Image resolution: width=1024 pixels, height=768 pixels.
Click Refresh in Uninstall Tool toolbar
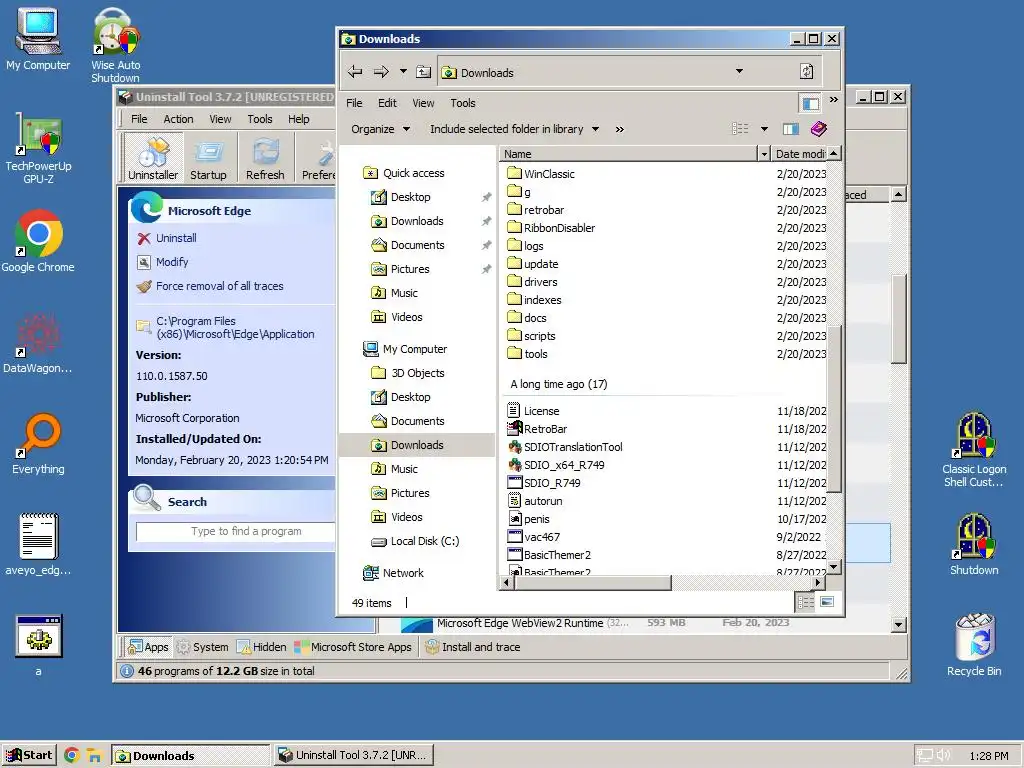pyautogui.click(x=265, y=158)
